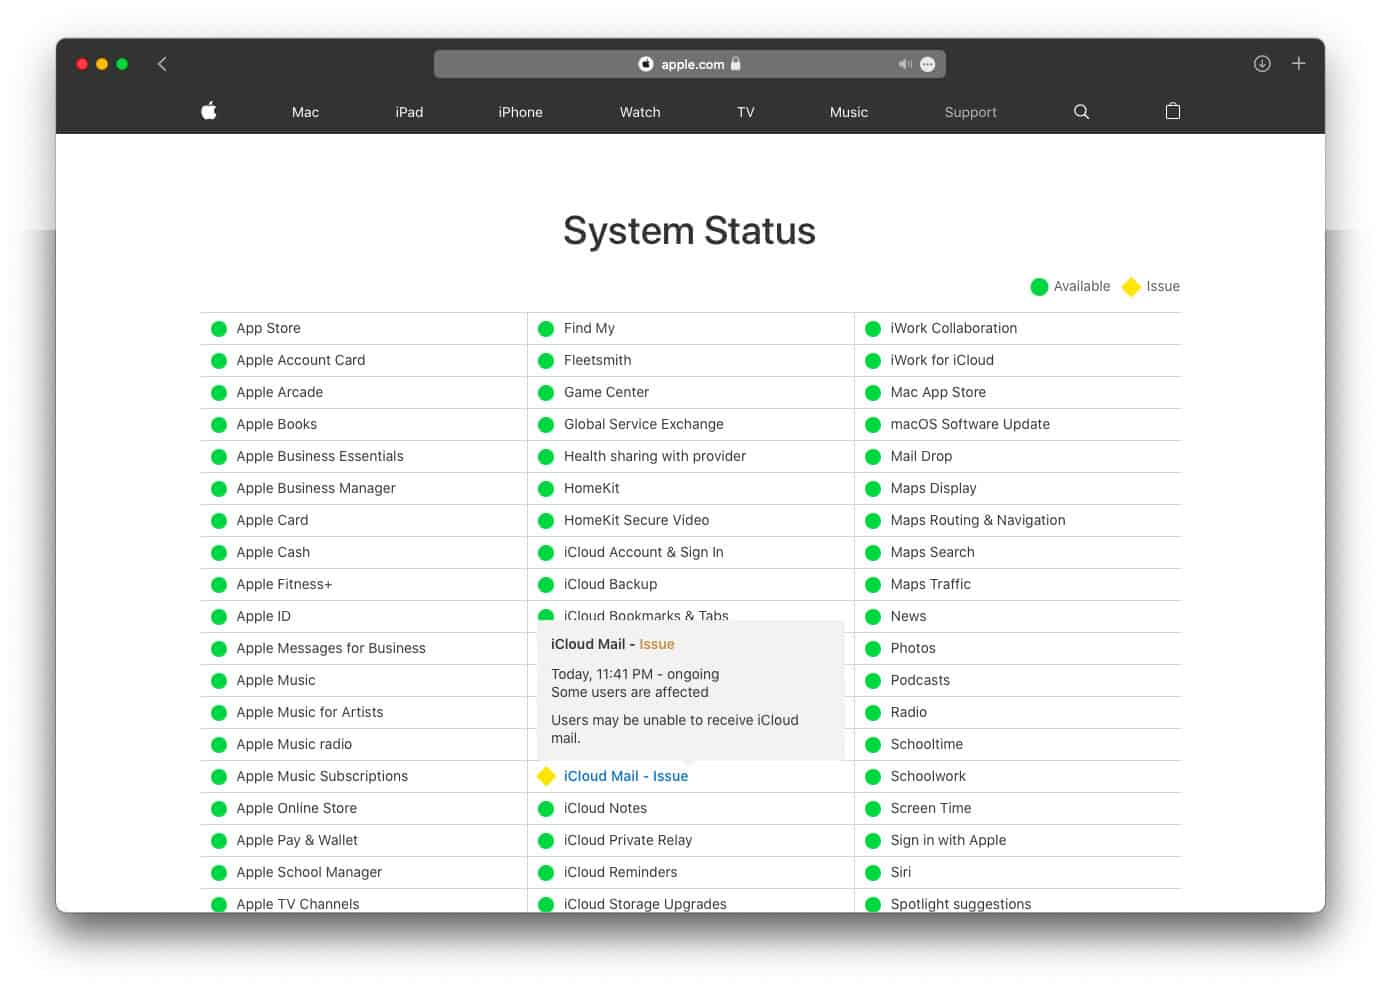The height and width of the screenshot is (987, 1381).
Task: Click the yellow Issue legend diamond
Action: point(1131,287)
